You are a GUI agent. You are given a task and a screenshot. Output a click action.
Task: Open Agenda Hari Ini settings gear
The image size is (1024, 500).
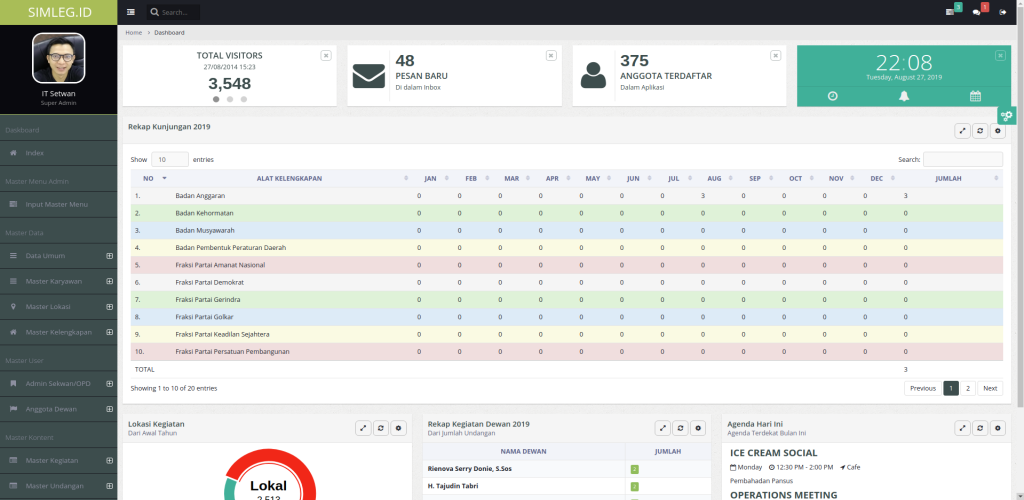click(997, 428)
